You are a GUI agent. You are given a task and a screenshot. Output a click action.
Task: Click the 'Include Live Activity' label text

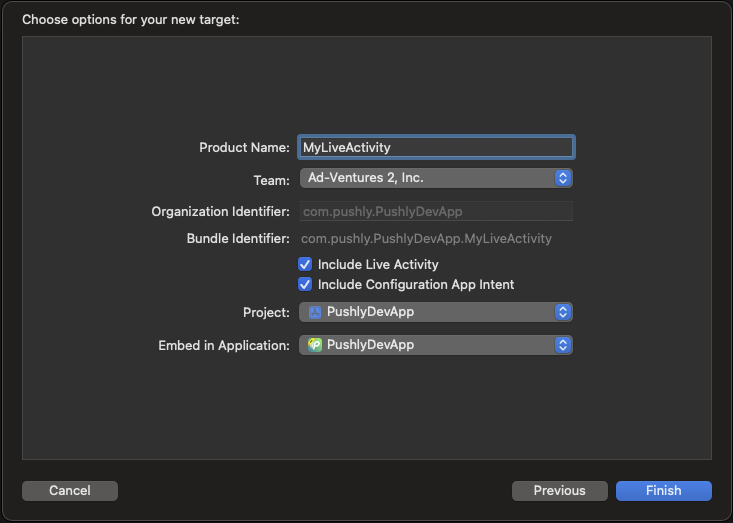378,265
